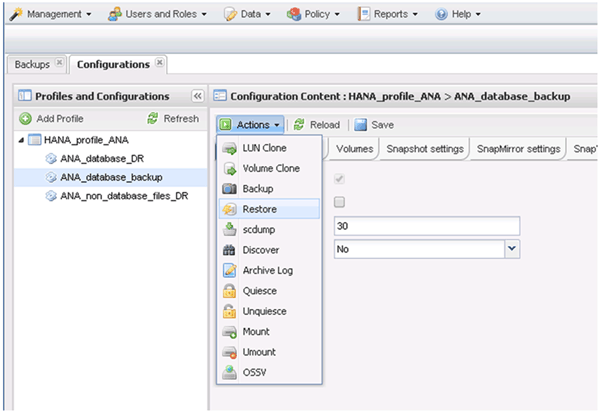Click the Configuration Content header icon
This screenshot has height=413, width=600.
tap(220, 96)
